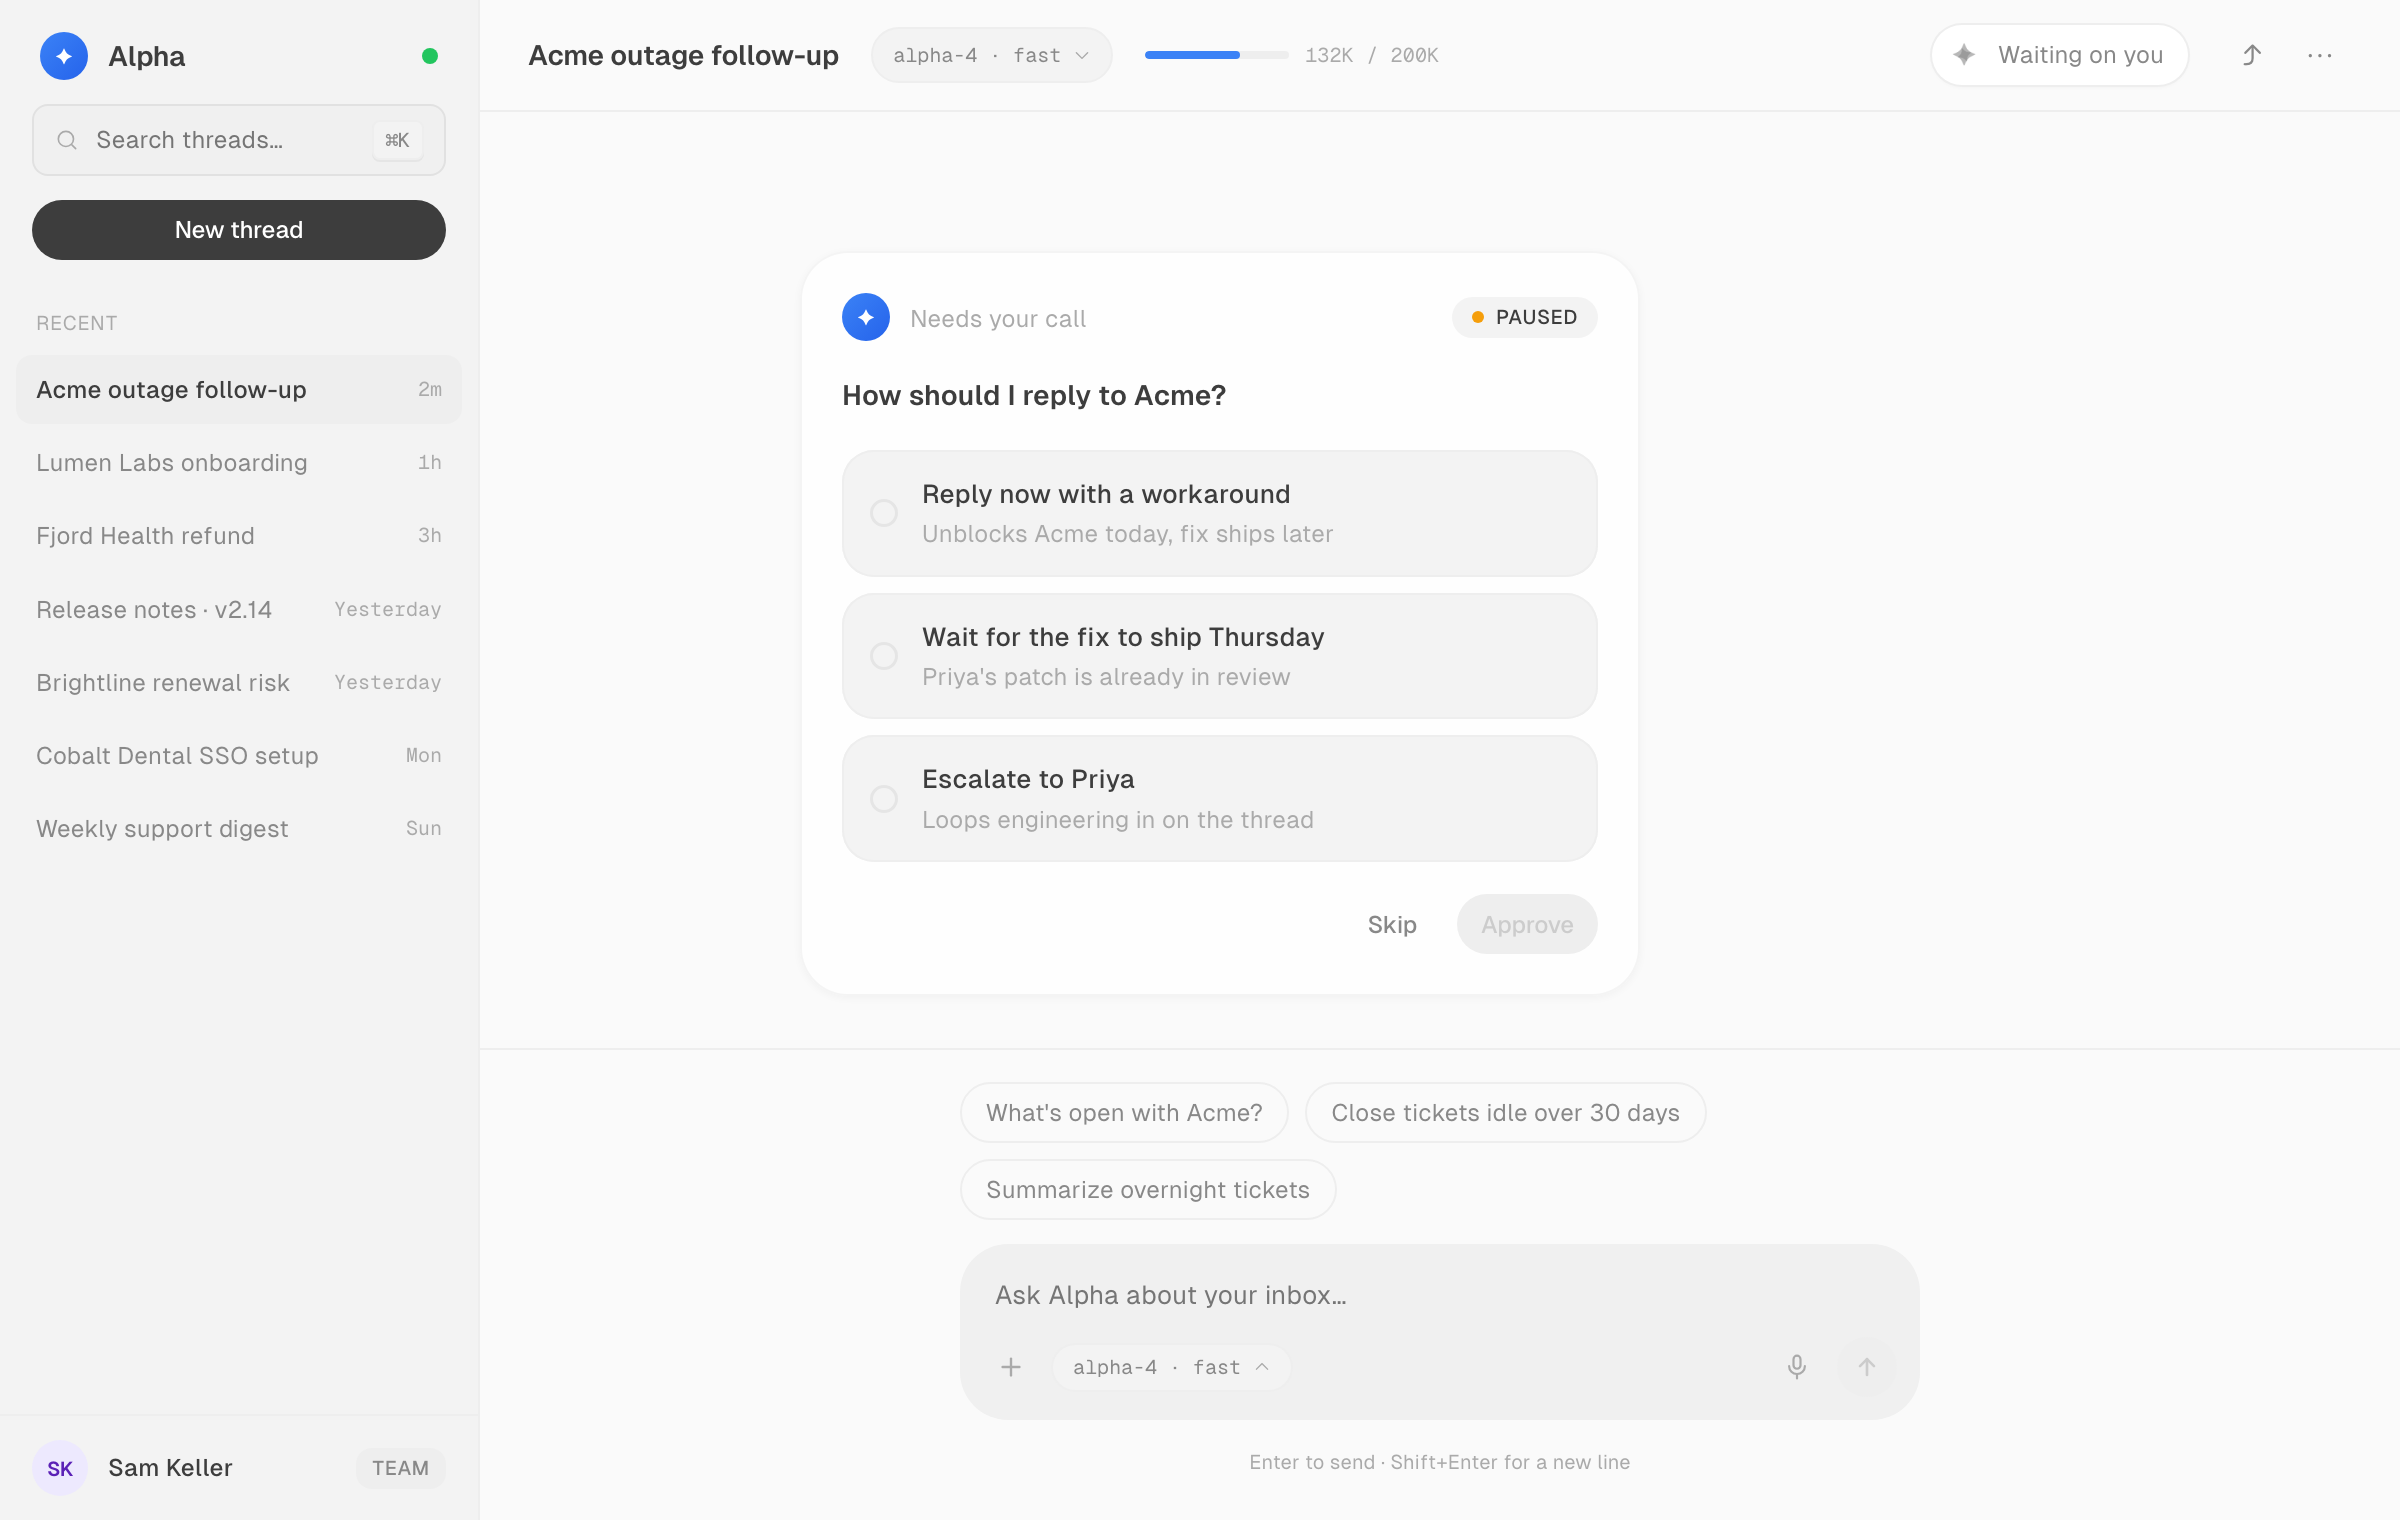Click the green online status dot
The height and width of the screenshot is (1520, 2400).
[430, 56]
